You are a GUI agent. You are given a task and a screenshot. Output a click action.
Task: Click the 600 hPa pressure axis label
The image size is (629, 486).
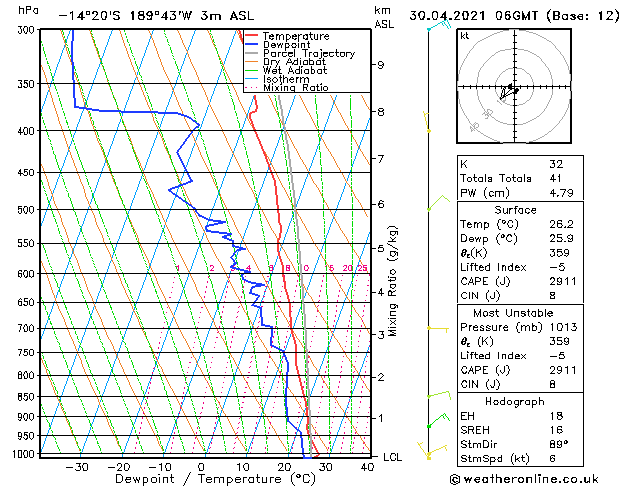(x=28, y=274)
